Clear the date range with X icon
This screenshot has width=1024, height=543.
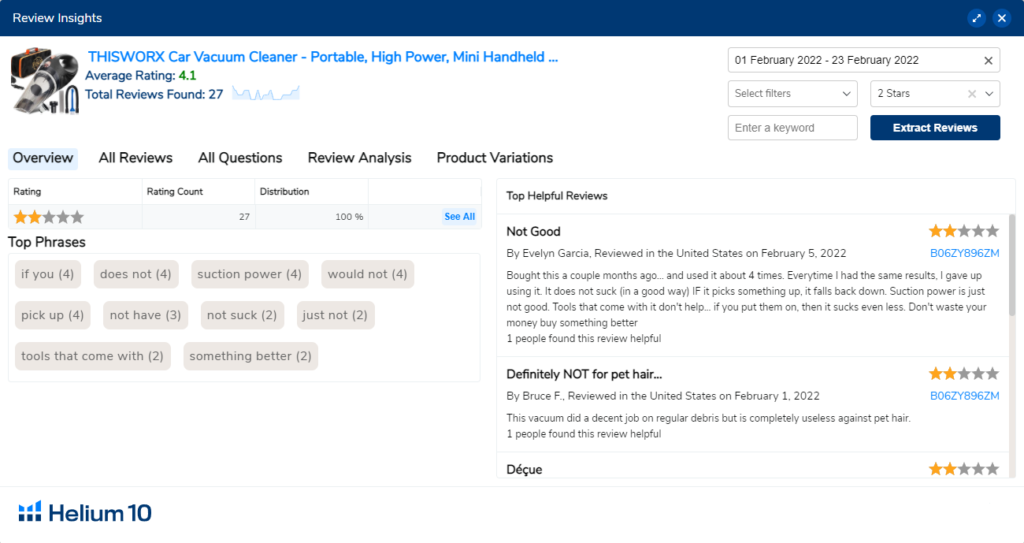(x=988, y=61)
